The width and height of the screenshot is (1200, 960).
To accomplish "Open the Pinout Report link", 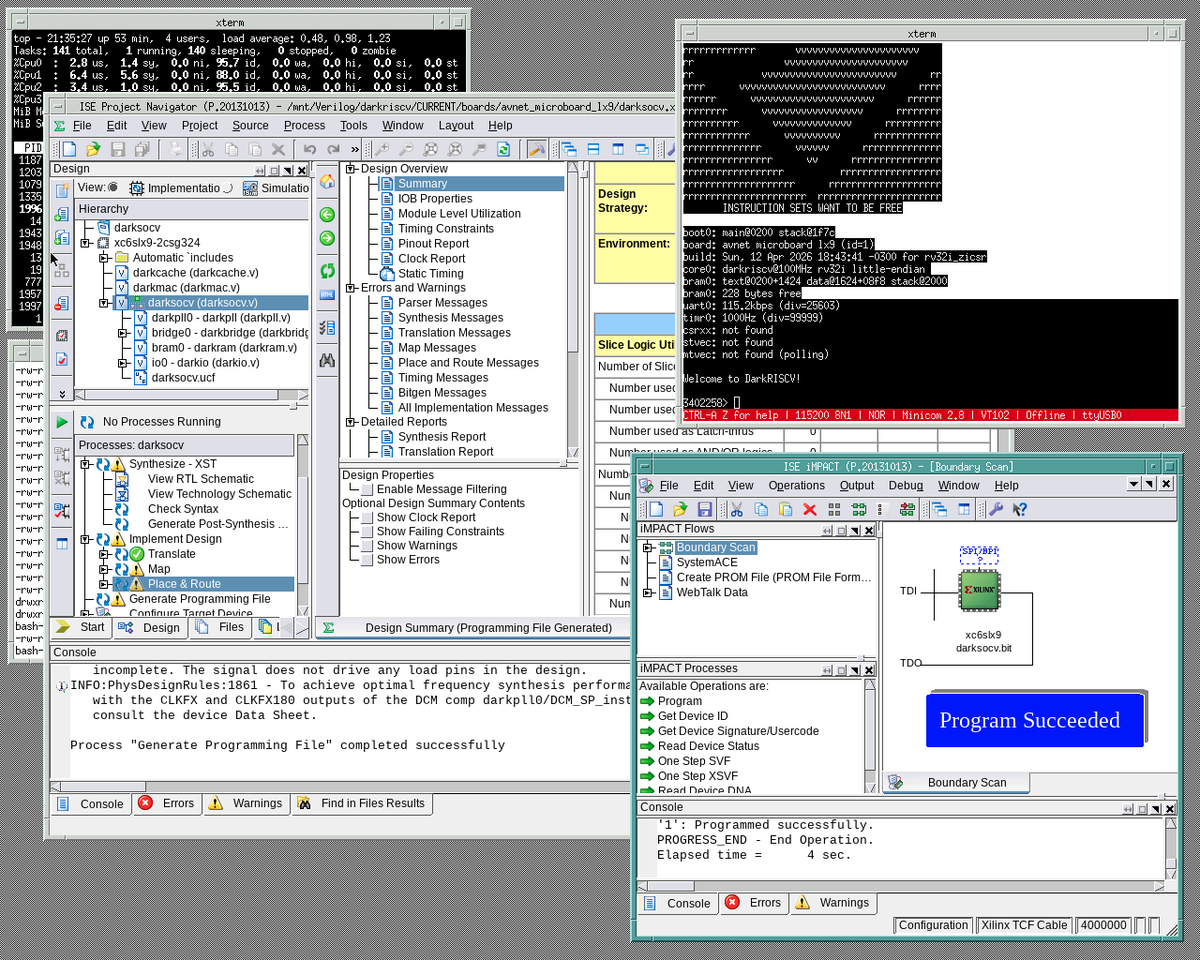I will tap(433, 243).
